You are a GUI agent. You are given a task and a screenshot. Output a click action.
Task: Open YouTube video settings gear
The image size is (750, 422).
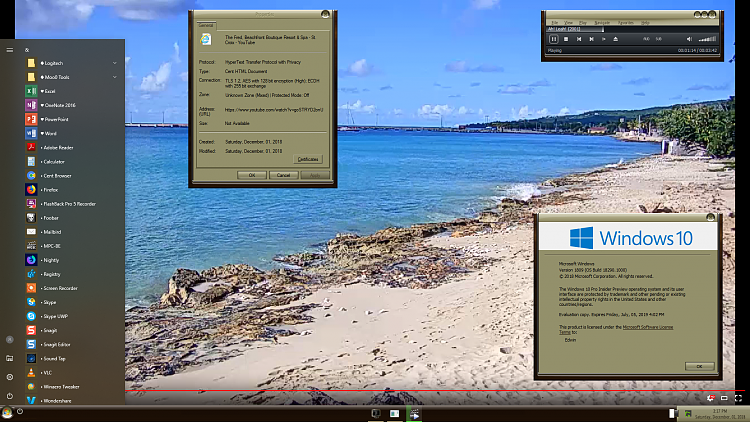[711, 398]
